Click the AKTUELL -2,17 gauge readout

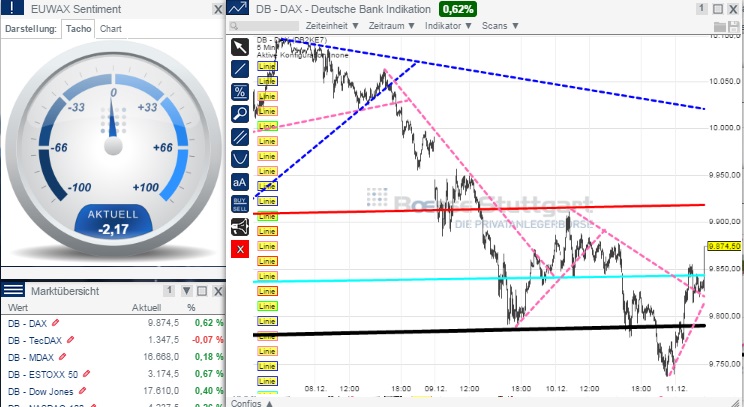tap(113, 222)
